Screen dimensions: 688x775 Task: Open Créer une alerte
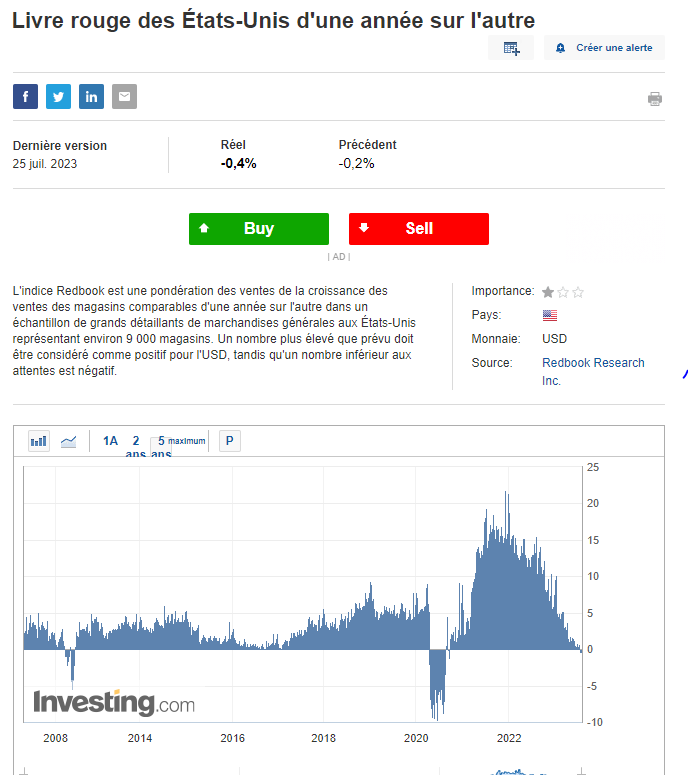(604, 48)
